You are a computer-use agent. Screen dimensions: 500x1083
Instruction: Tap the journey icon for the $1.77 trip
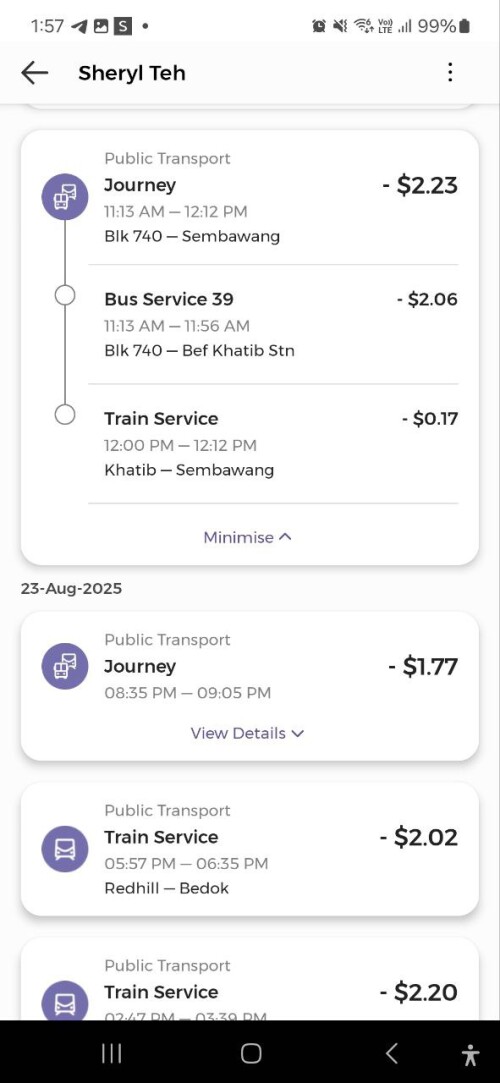click(65, 666)
